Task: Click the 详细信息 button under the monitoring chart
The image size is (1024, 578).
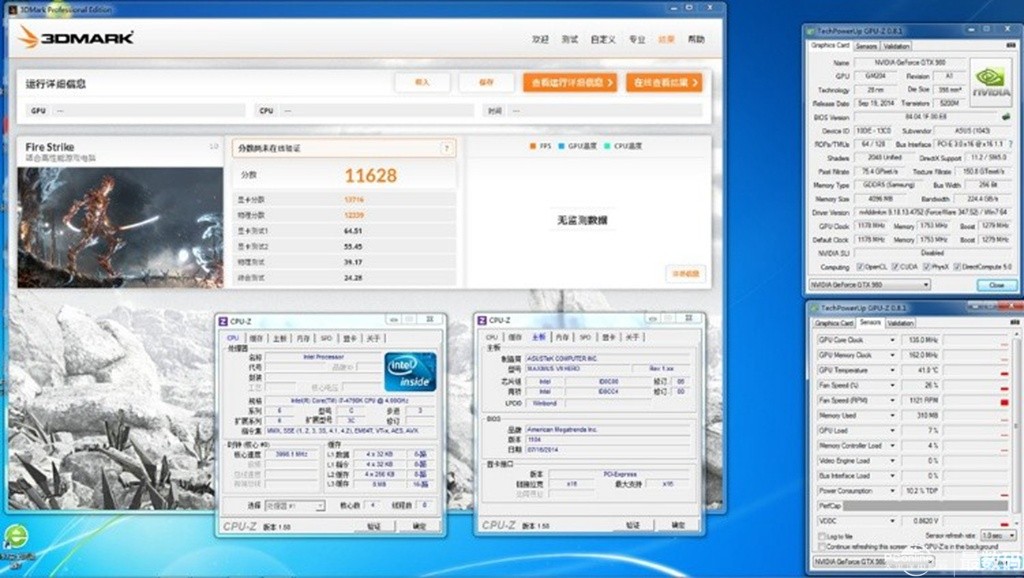Action: (685, 274)
